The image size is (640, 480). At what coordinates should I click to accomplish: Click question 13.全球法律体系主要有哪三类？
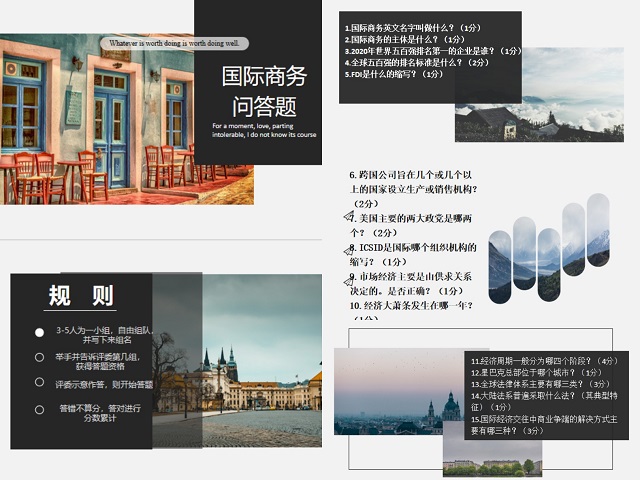point(540,384)
